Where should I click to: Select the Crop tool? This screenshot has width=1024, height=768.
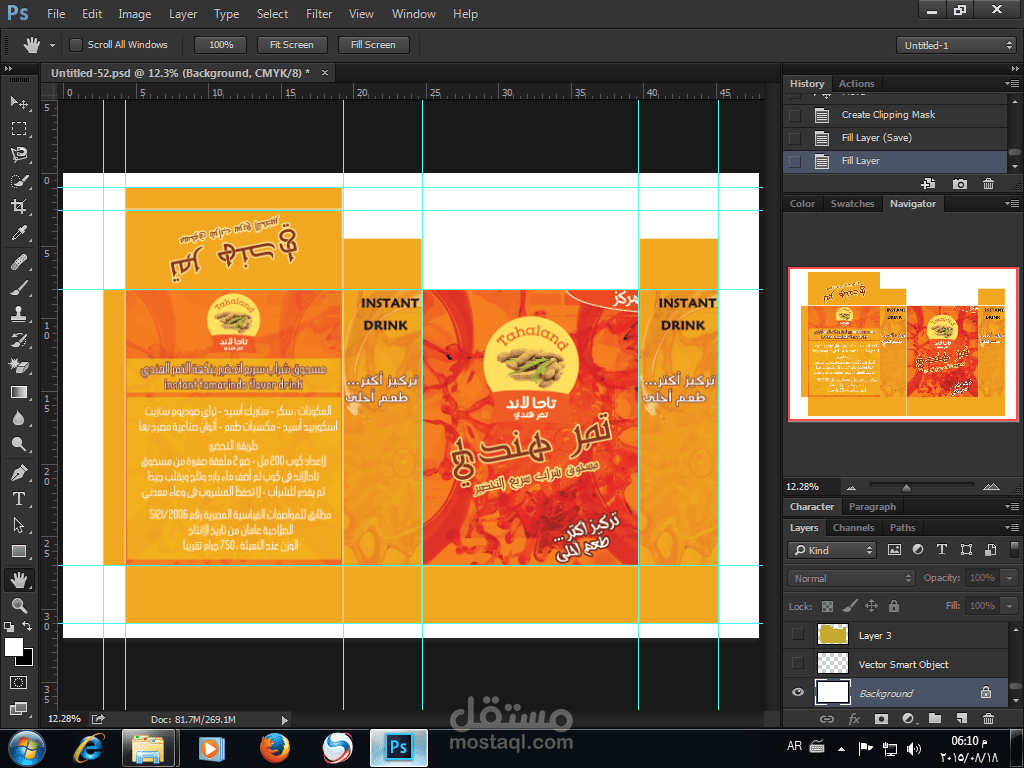(19, 207)
